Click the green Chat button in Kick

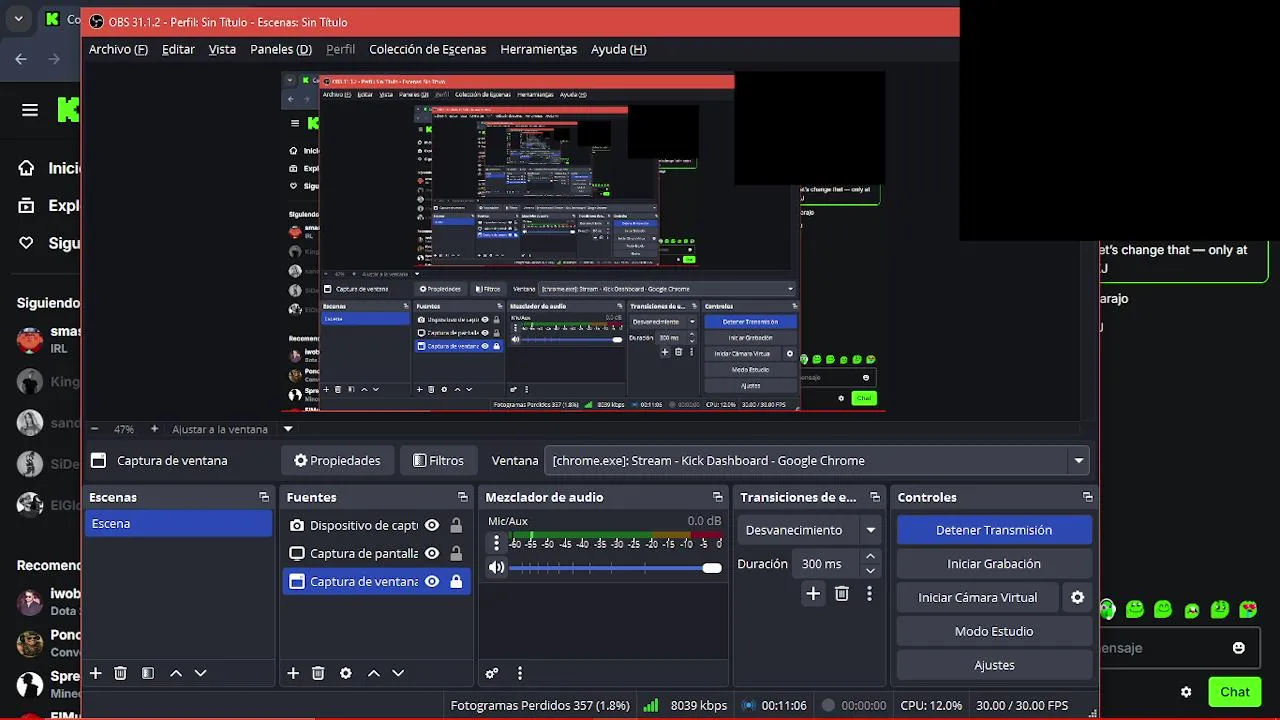(x=1235, y=692)
